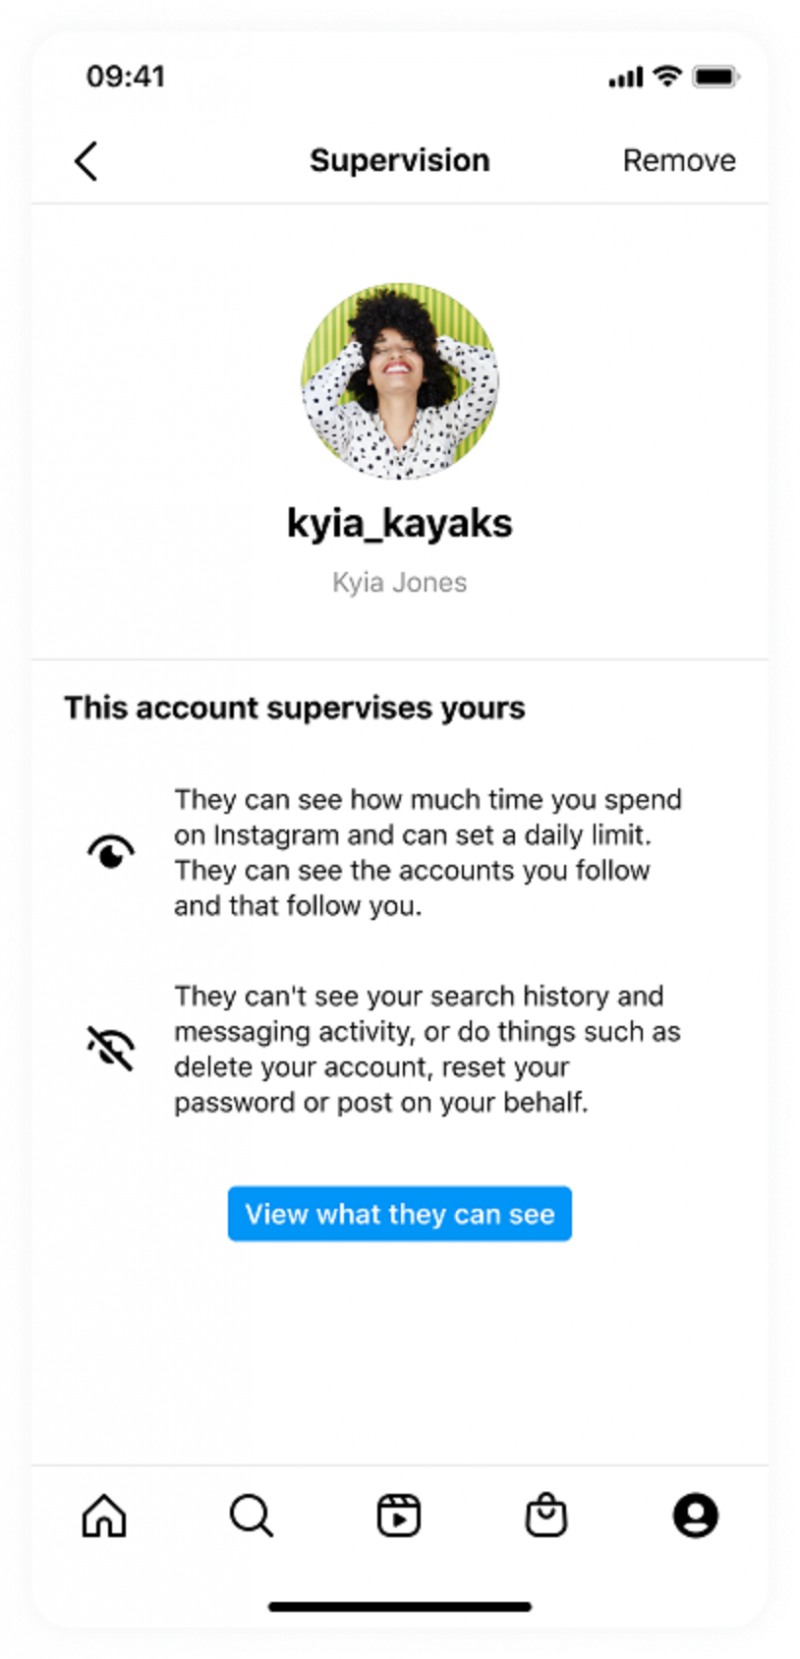The height and width of the screenshot is (1659, 800).
Task: Go back using the back arrow
Action: pyautogui.click(x=87, y=161)
